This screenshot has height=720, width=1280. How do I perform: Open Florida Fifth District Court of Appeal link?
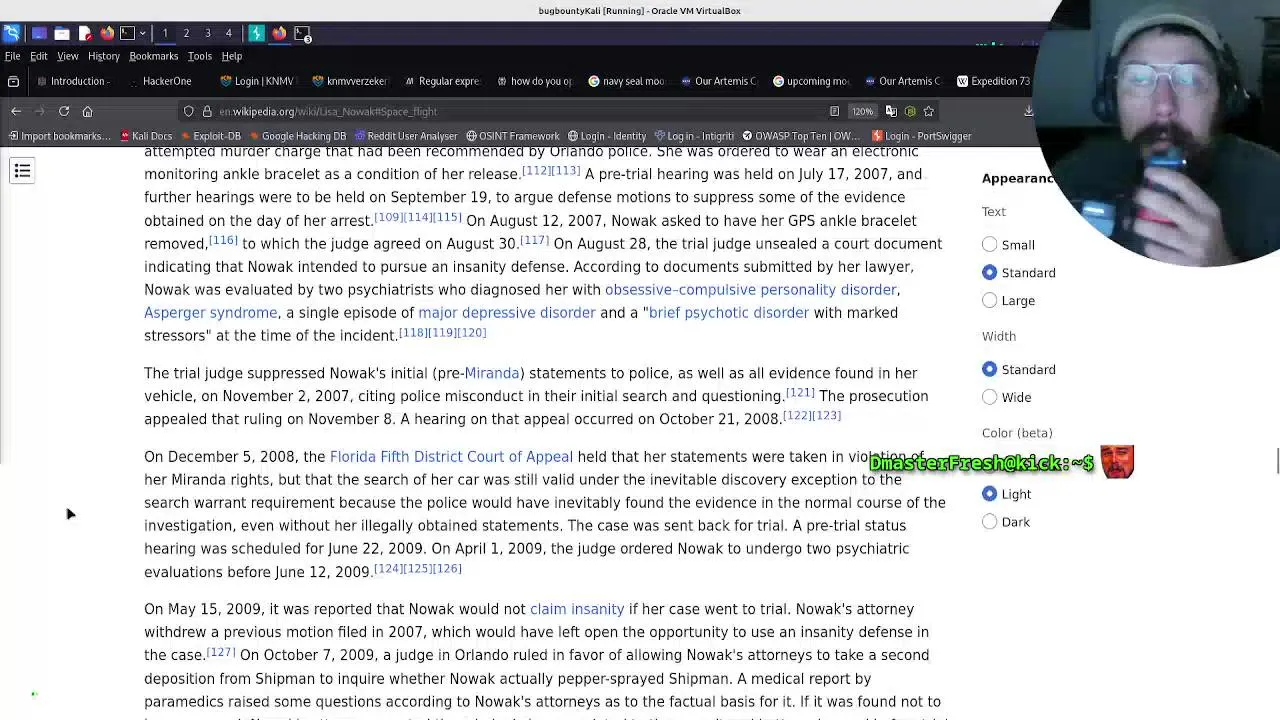point(451,456)
